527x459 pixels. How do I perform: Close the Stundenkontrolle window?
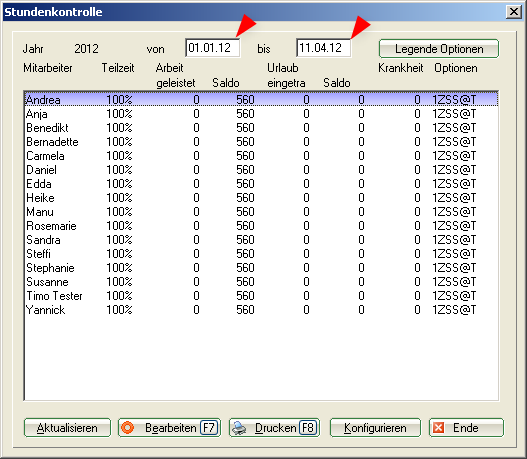click(514, 12)
